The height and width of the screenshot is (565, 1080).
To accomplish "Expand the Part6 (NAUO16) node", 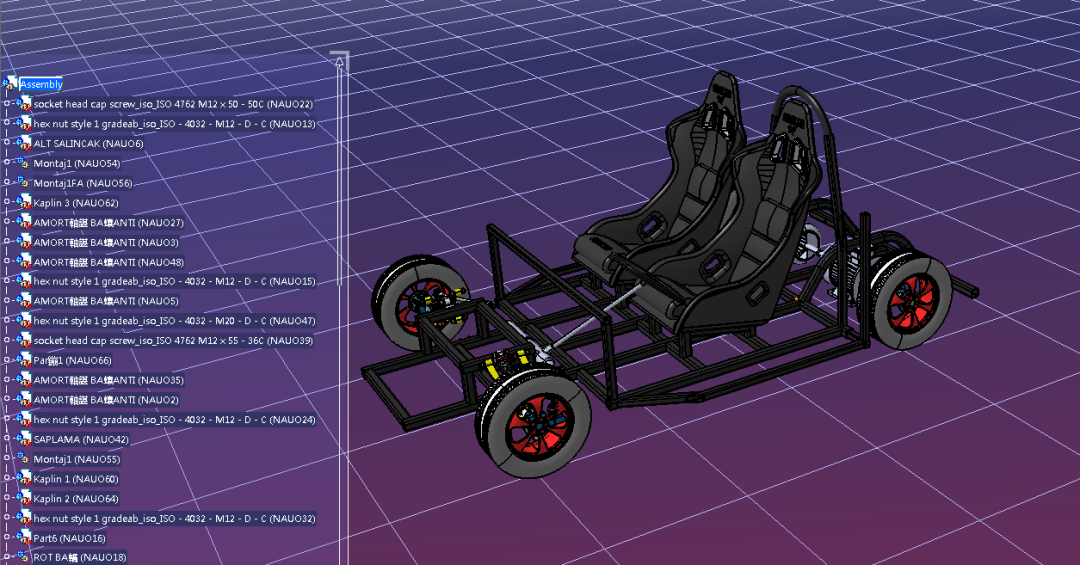I will (x=7, y=537).
